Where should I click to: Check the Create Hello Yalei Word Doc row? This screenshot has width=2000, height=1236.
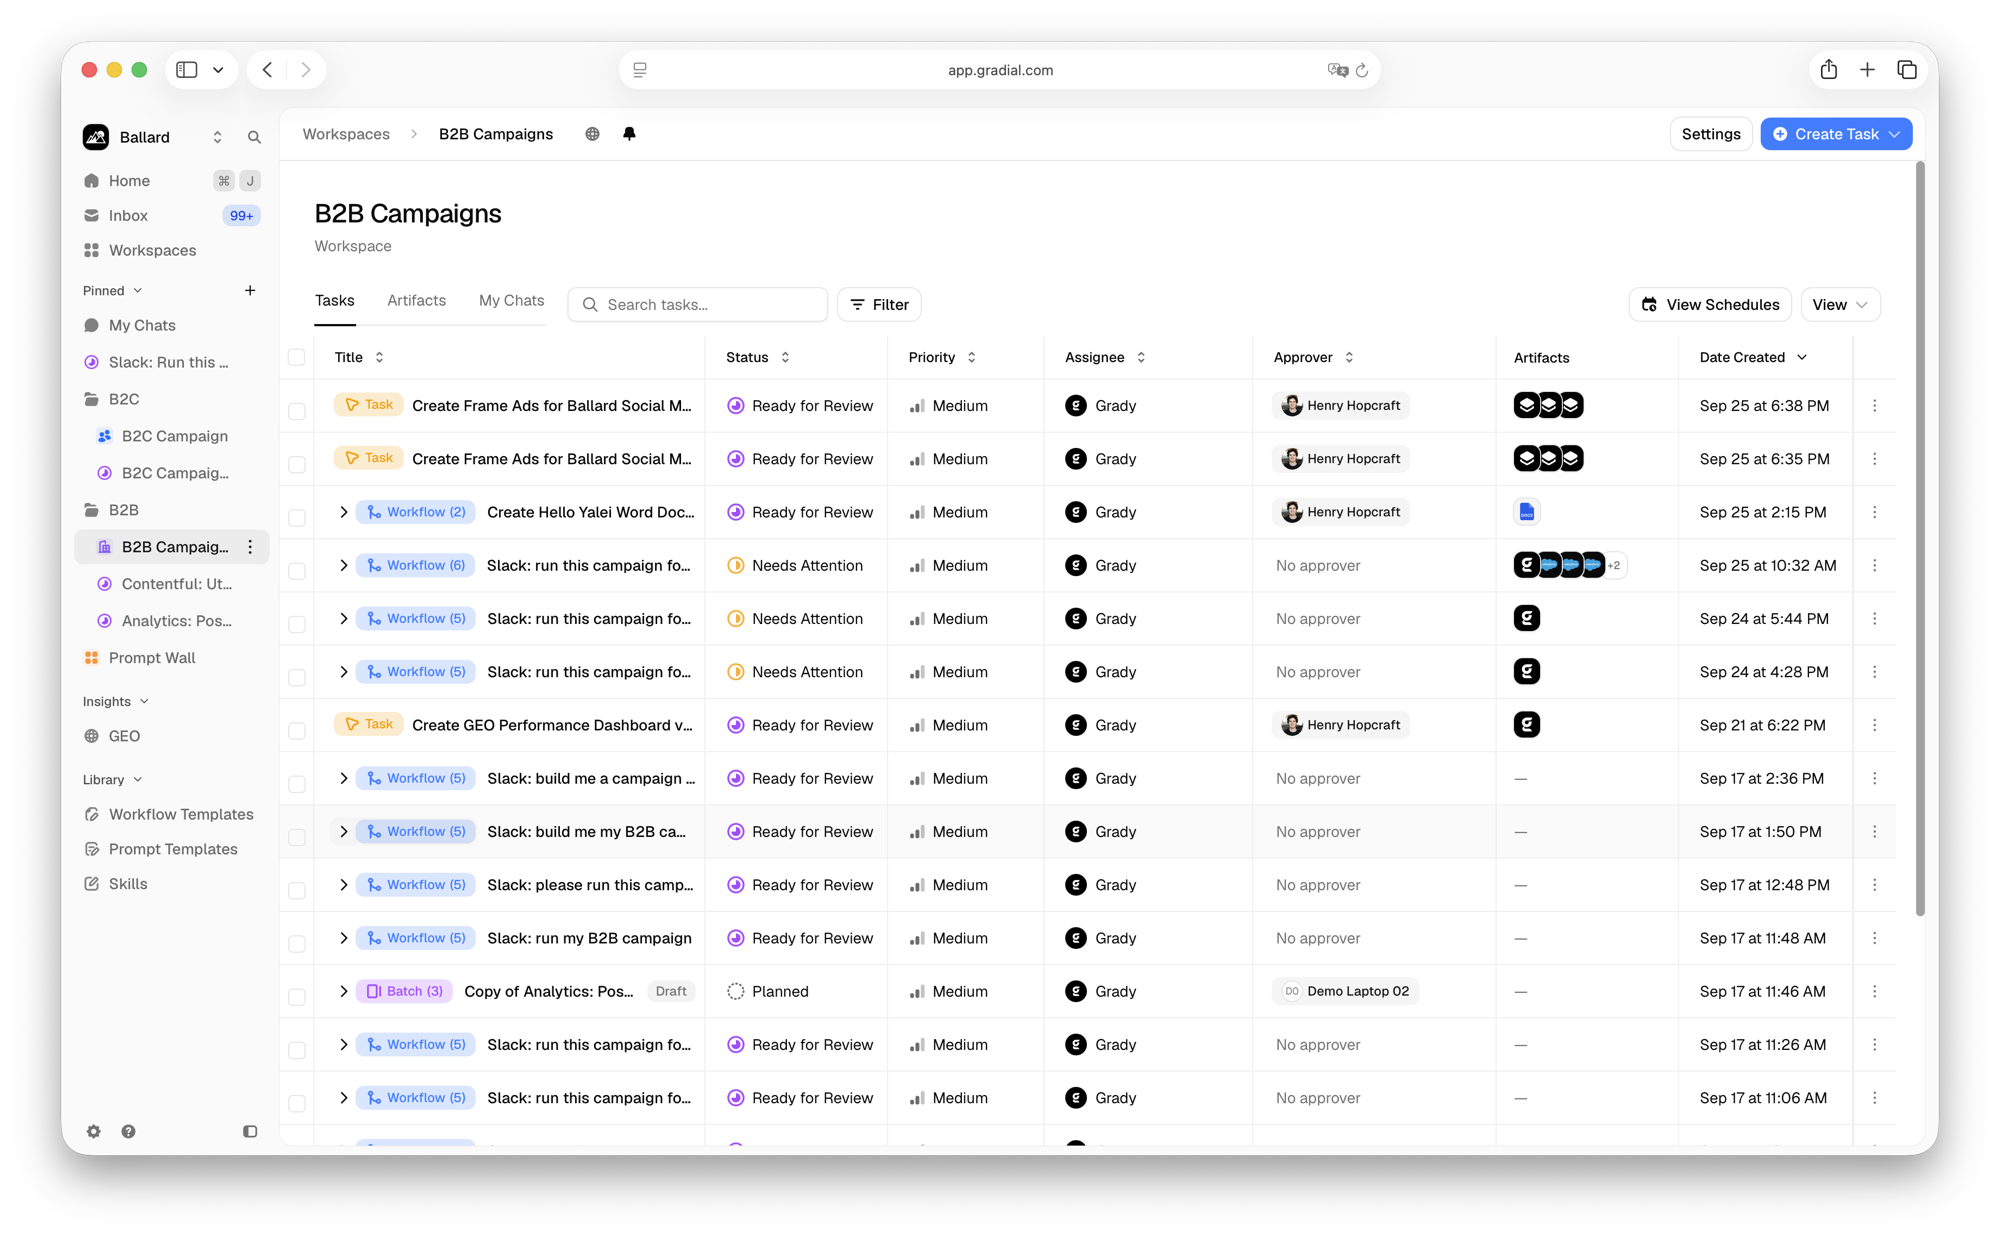point(297,517)
